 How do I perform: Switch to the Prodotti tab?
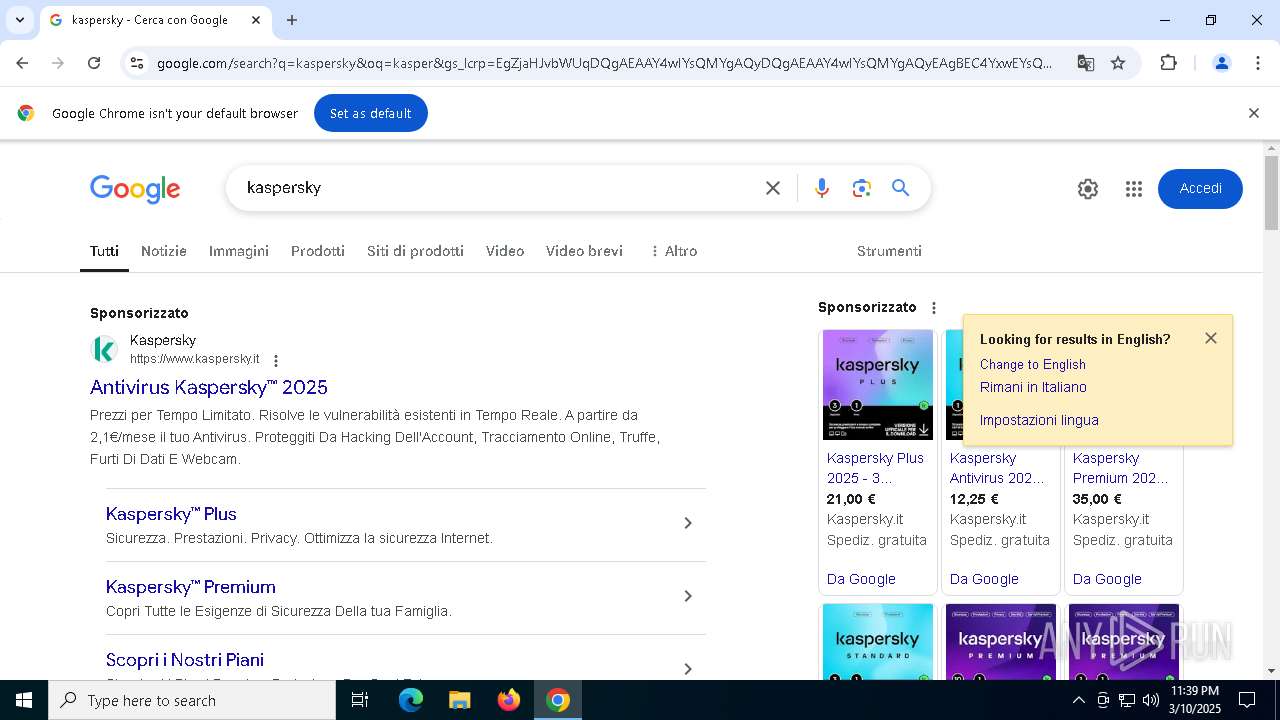(x=318, y=251)
